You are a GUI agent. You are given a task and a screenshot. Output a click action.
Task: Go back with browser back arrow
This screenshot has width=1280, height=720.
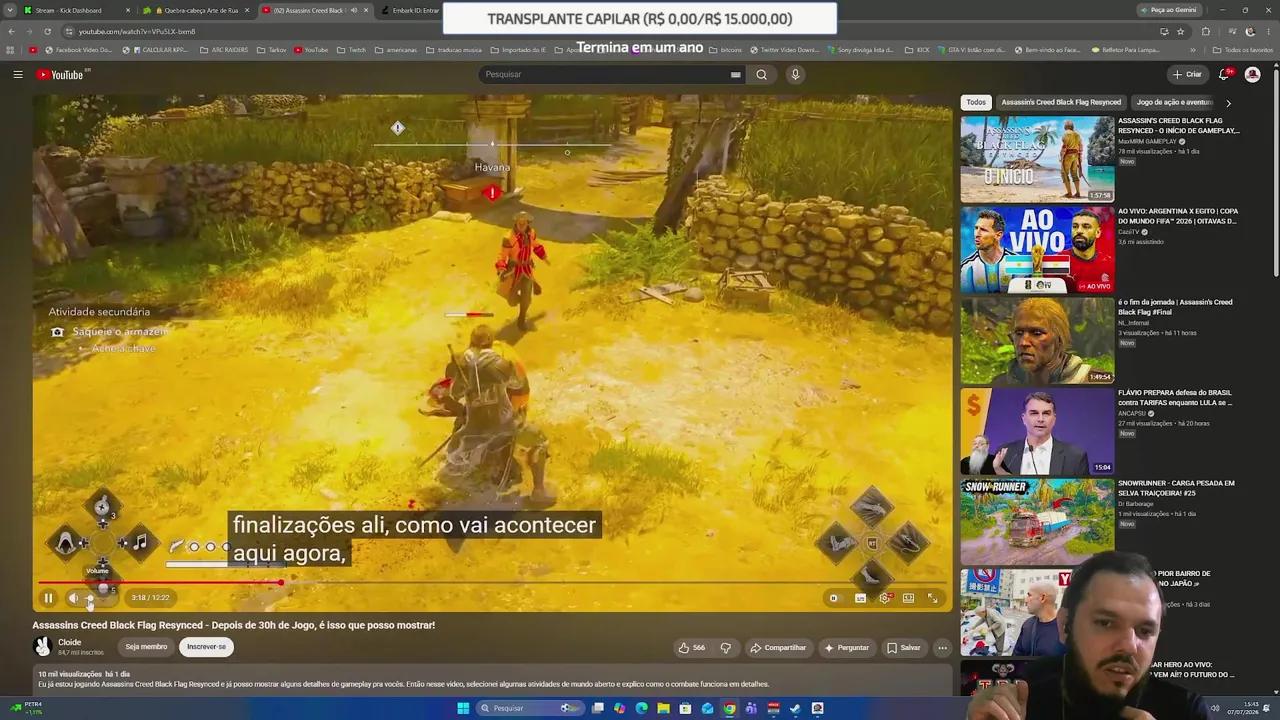pos(12,31)
